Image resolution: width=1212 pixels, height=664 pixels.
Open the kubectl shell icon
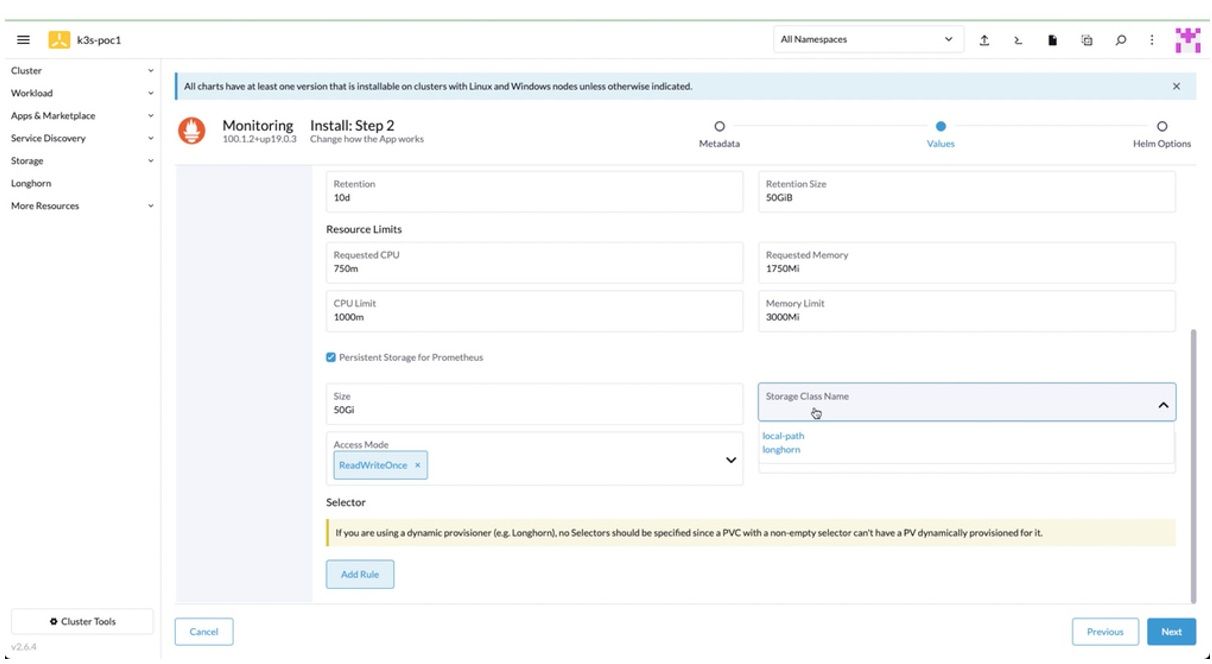1018,40
